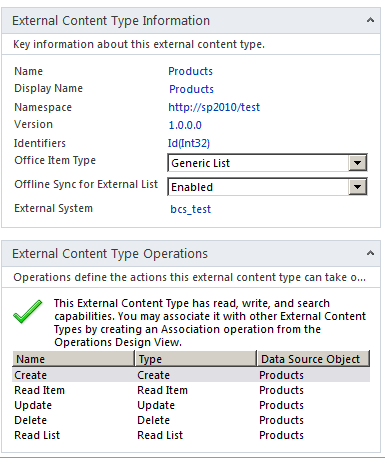Click the green checkmark status icon
Viewport: 385px width, 458px height.
[28, 311]
